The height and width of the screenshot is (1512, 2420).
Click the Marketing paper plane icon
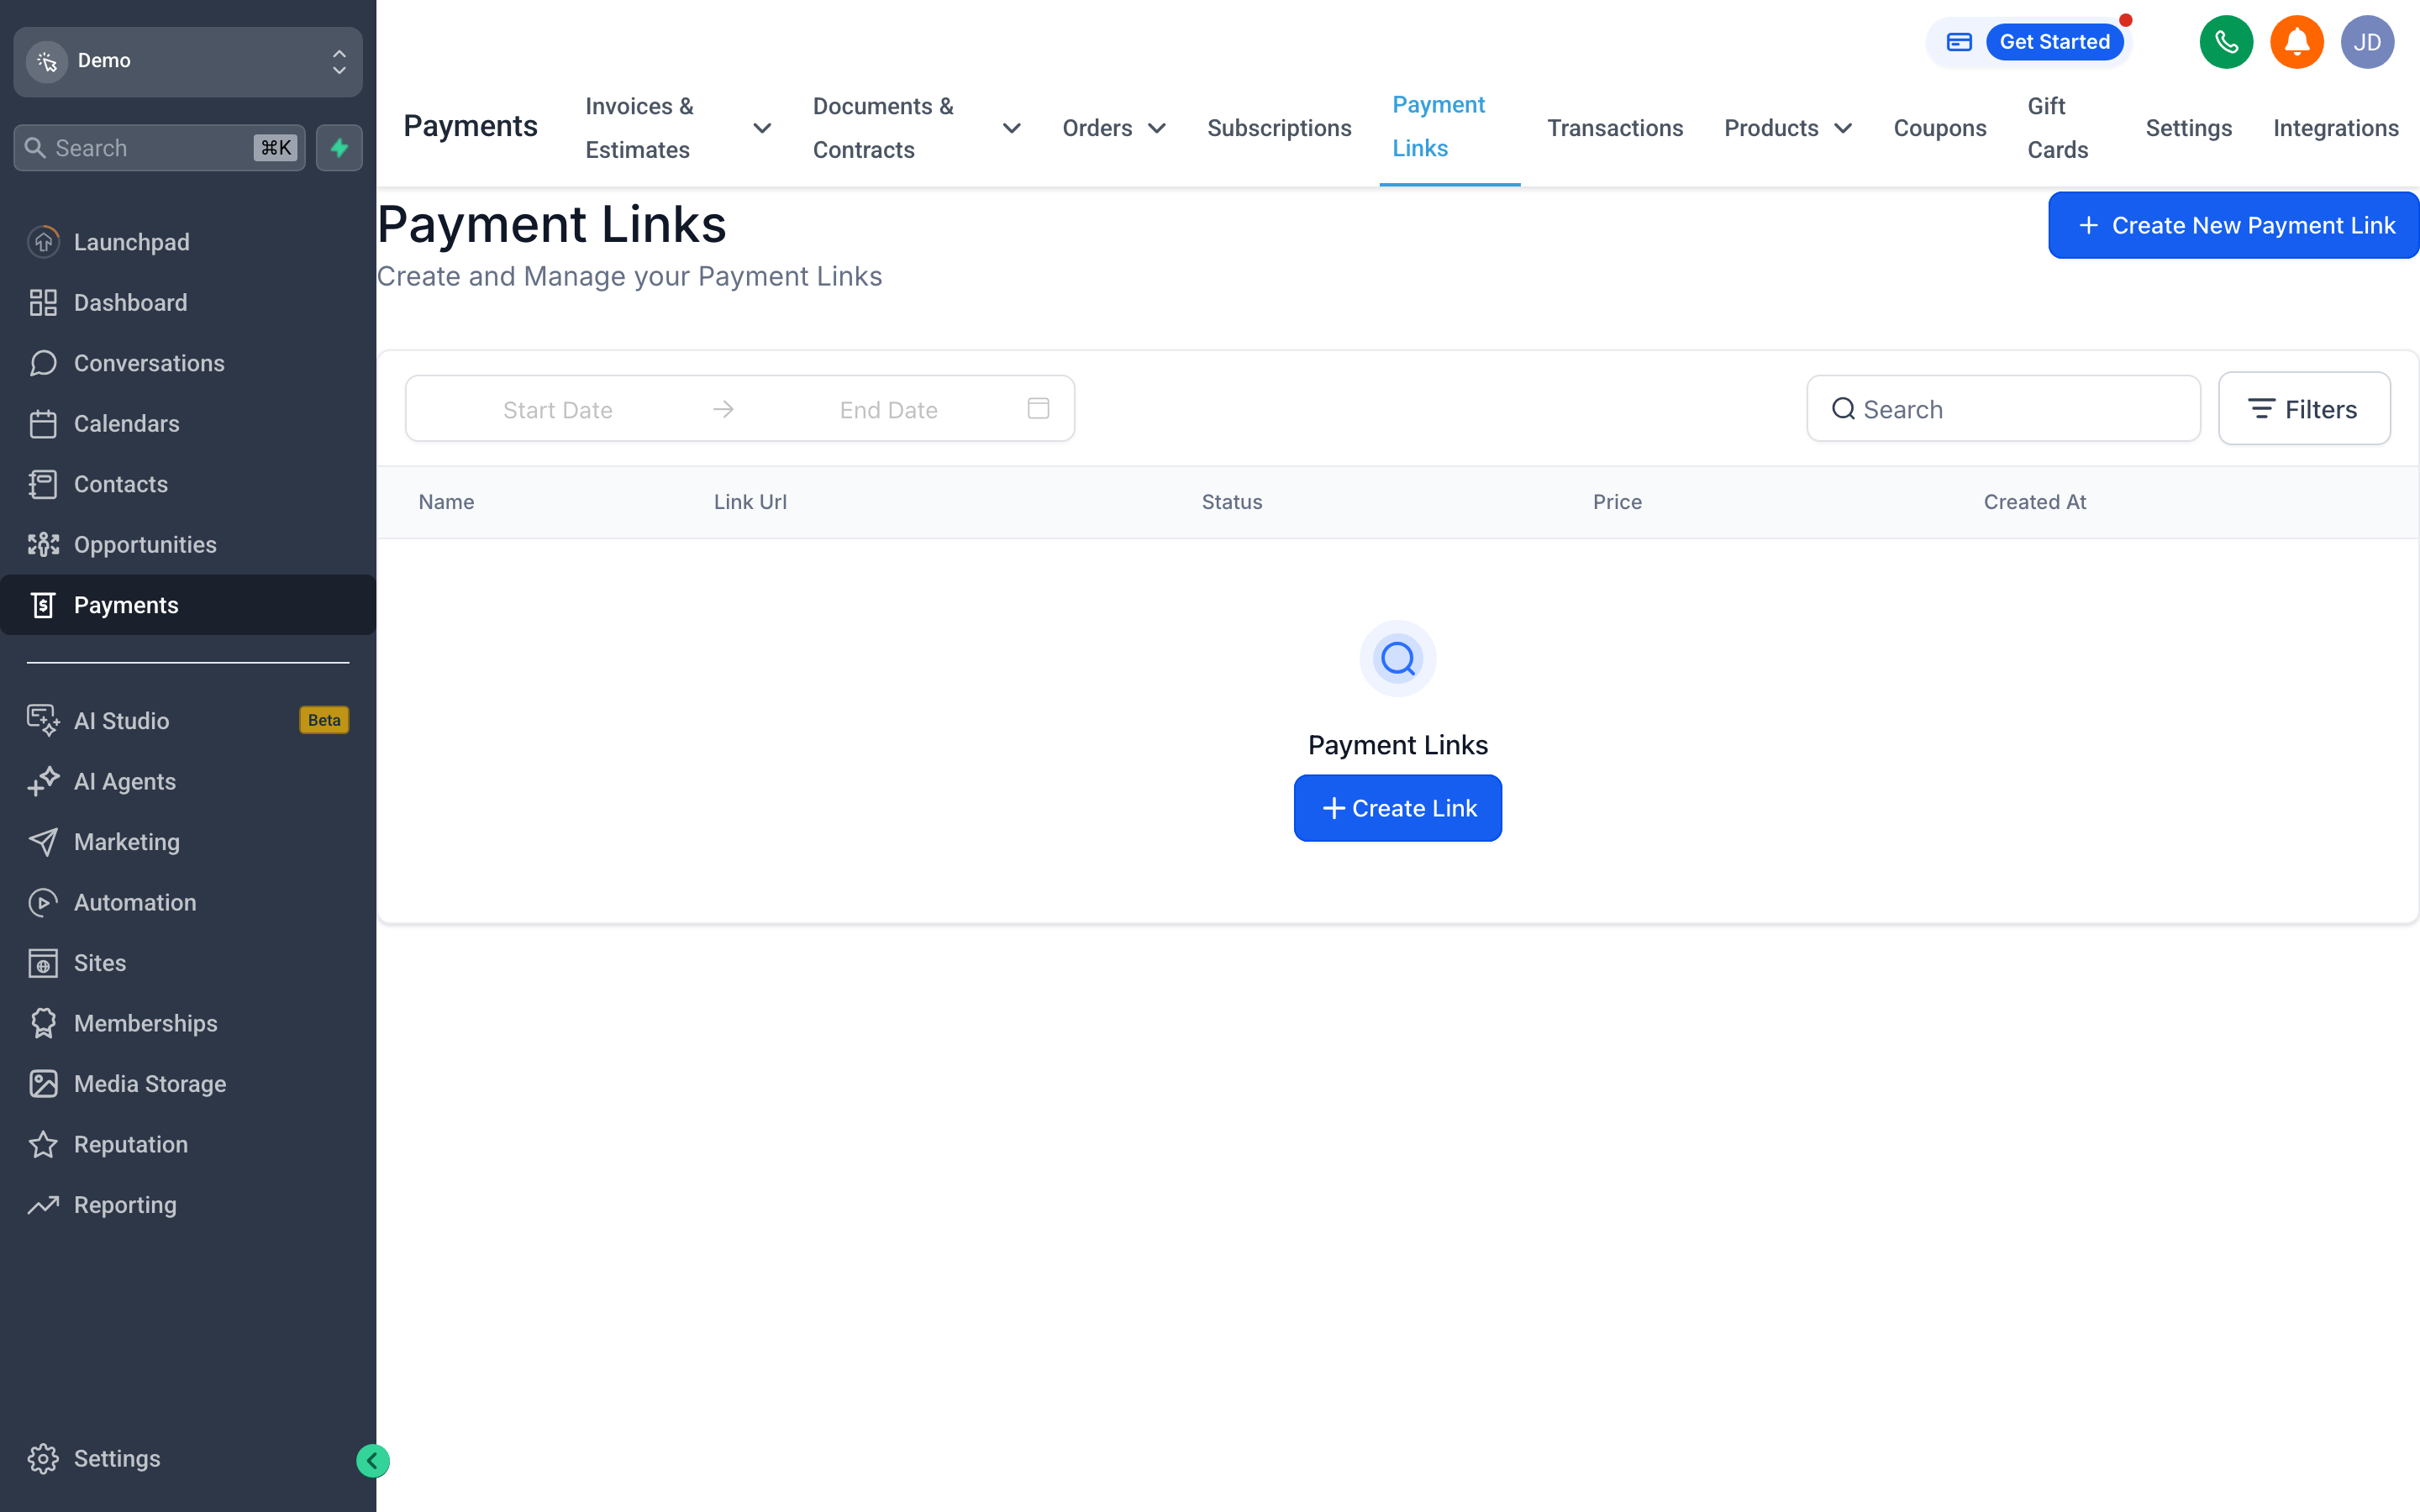[43, 842]
